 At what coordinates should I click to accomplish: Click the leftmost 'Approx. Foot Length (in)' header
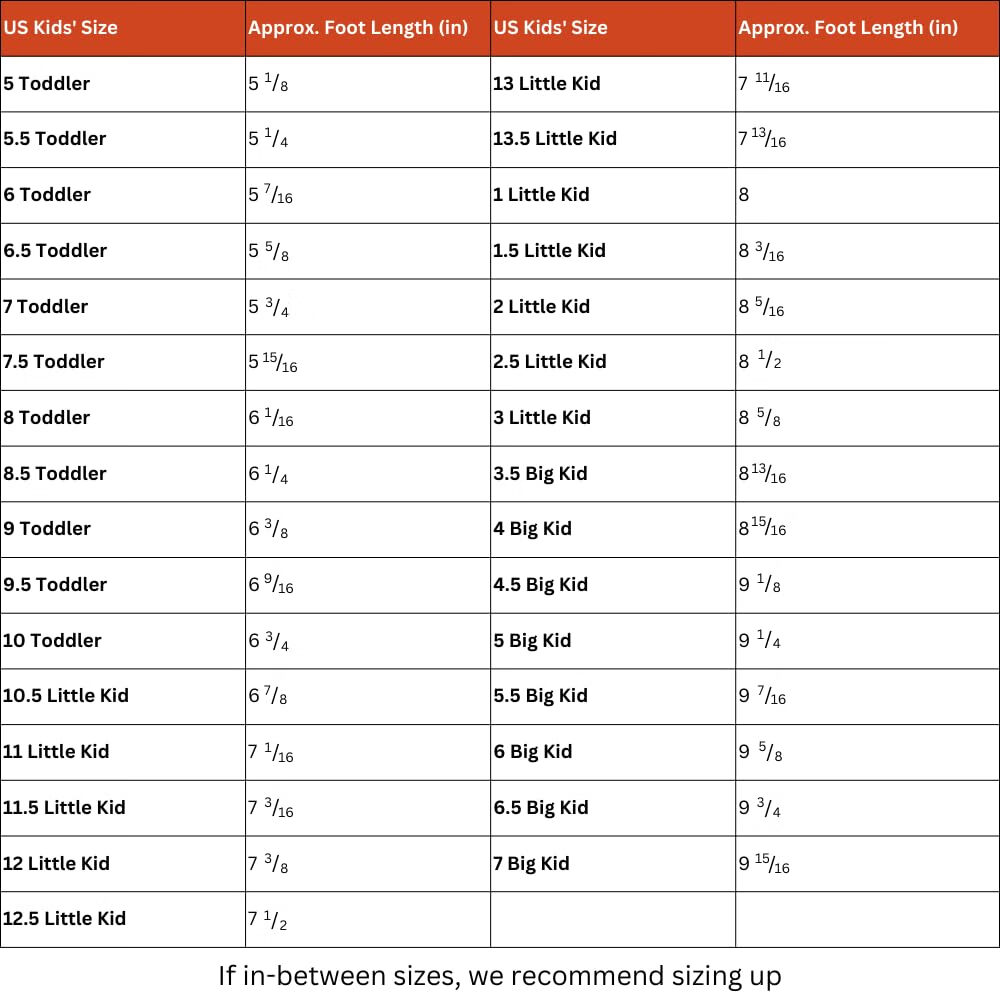point(358,28)
